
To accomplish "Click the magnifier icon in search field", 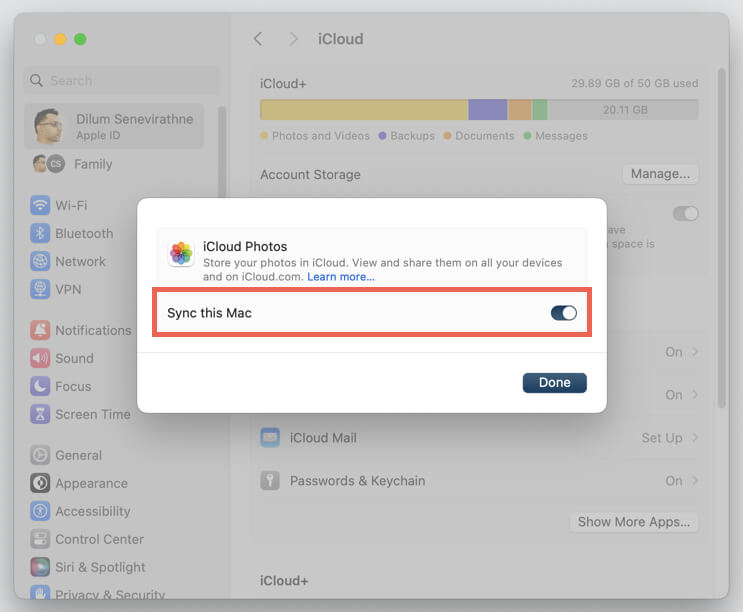I will tap(36, 81).
